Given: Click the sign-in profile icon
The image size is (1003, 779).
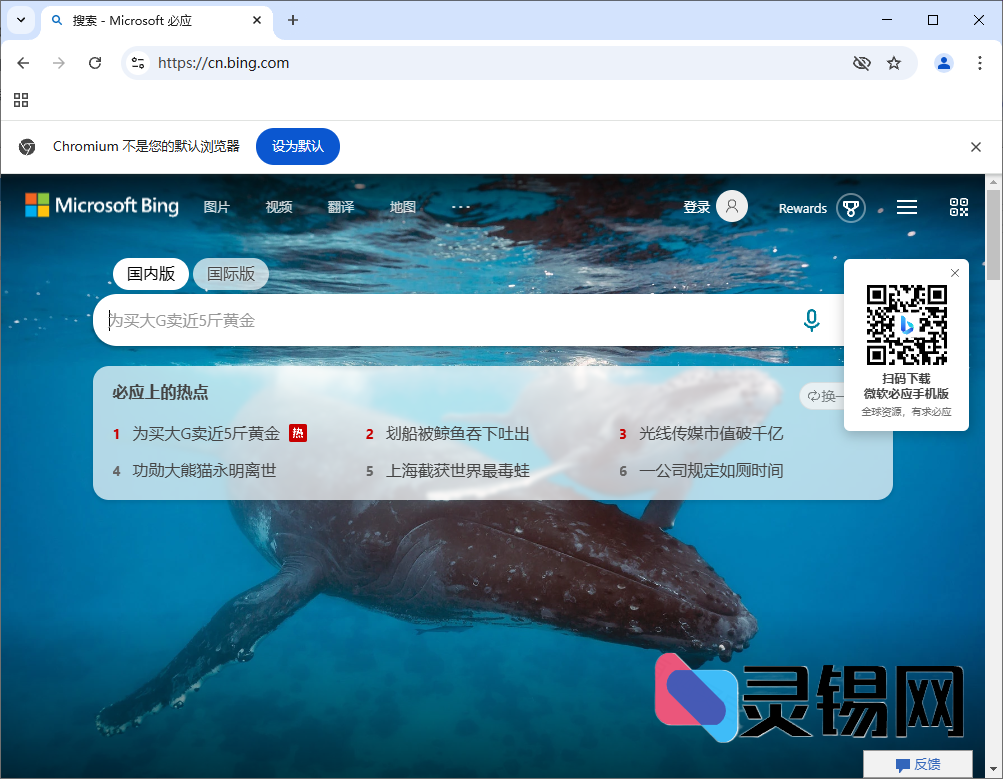Looking at the screenshot, I should [730, 206].
